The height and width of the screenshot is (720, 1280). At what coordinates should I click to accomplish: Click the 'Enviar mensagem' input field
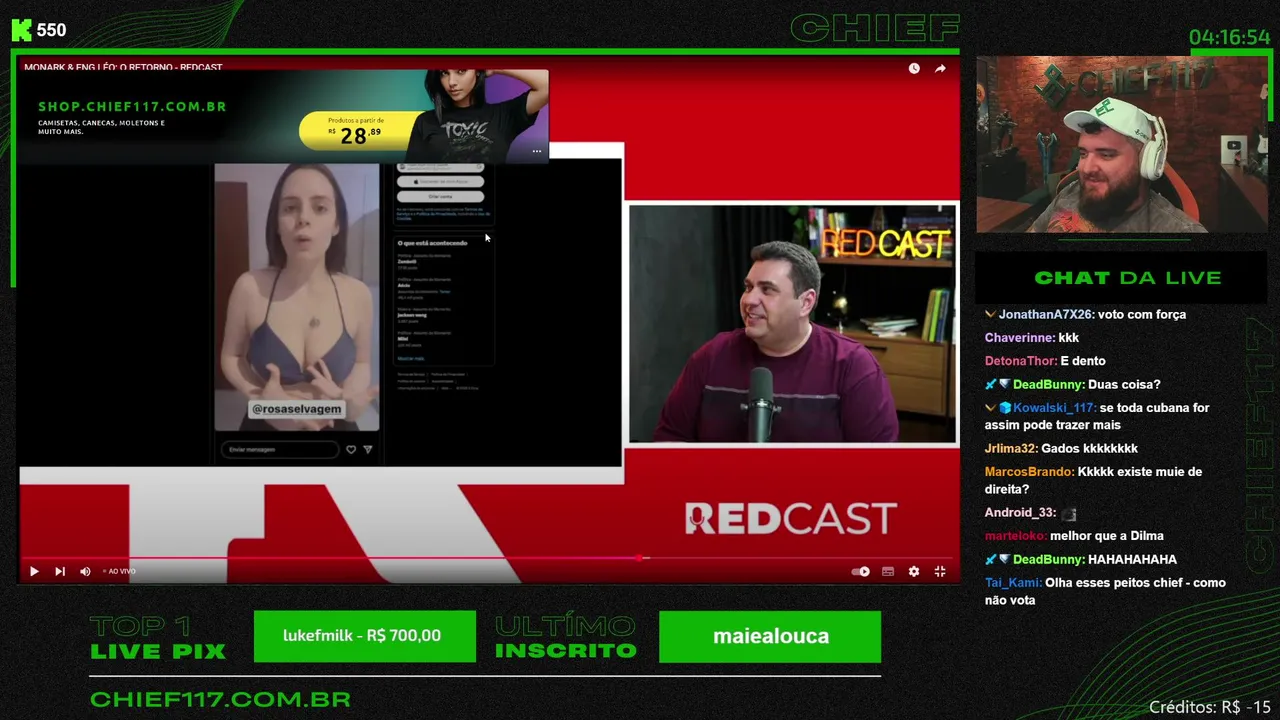coord(280,450)
